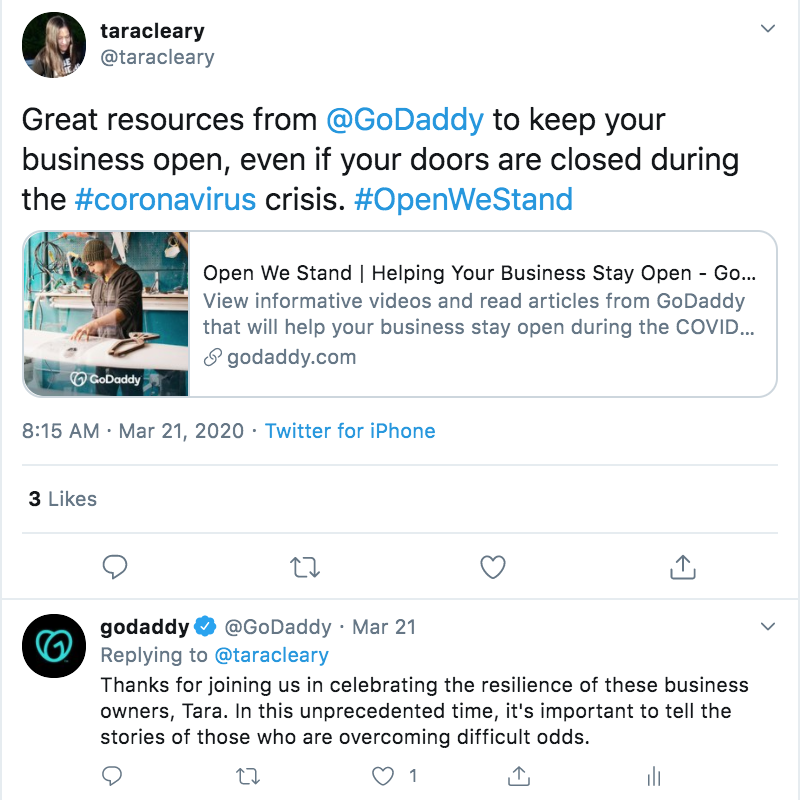
Task: Expand GoDaddy reply's more options chevron
Action: tap(767, 627)
